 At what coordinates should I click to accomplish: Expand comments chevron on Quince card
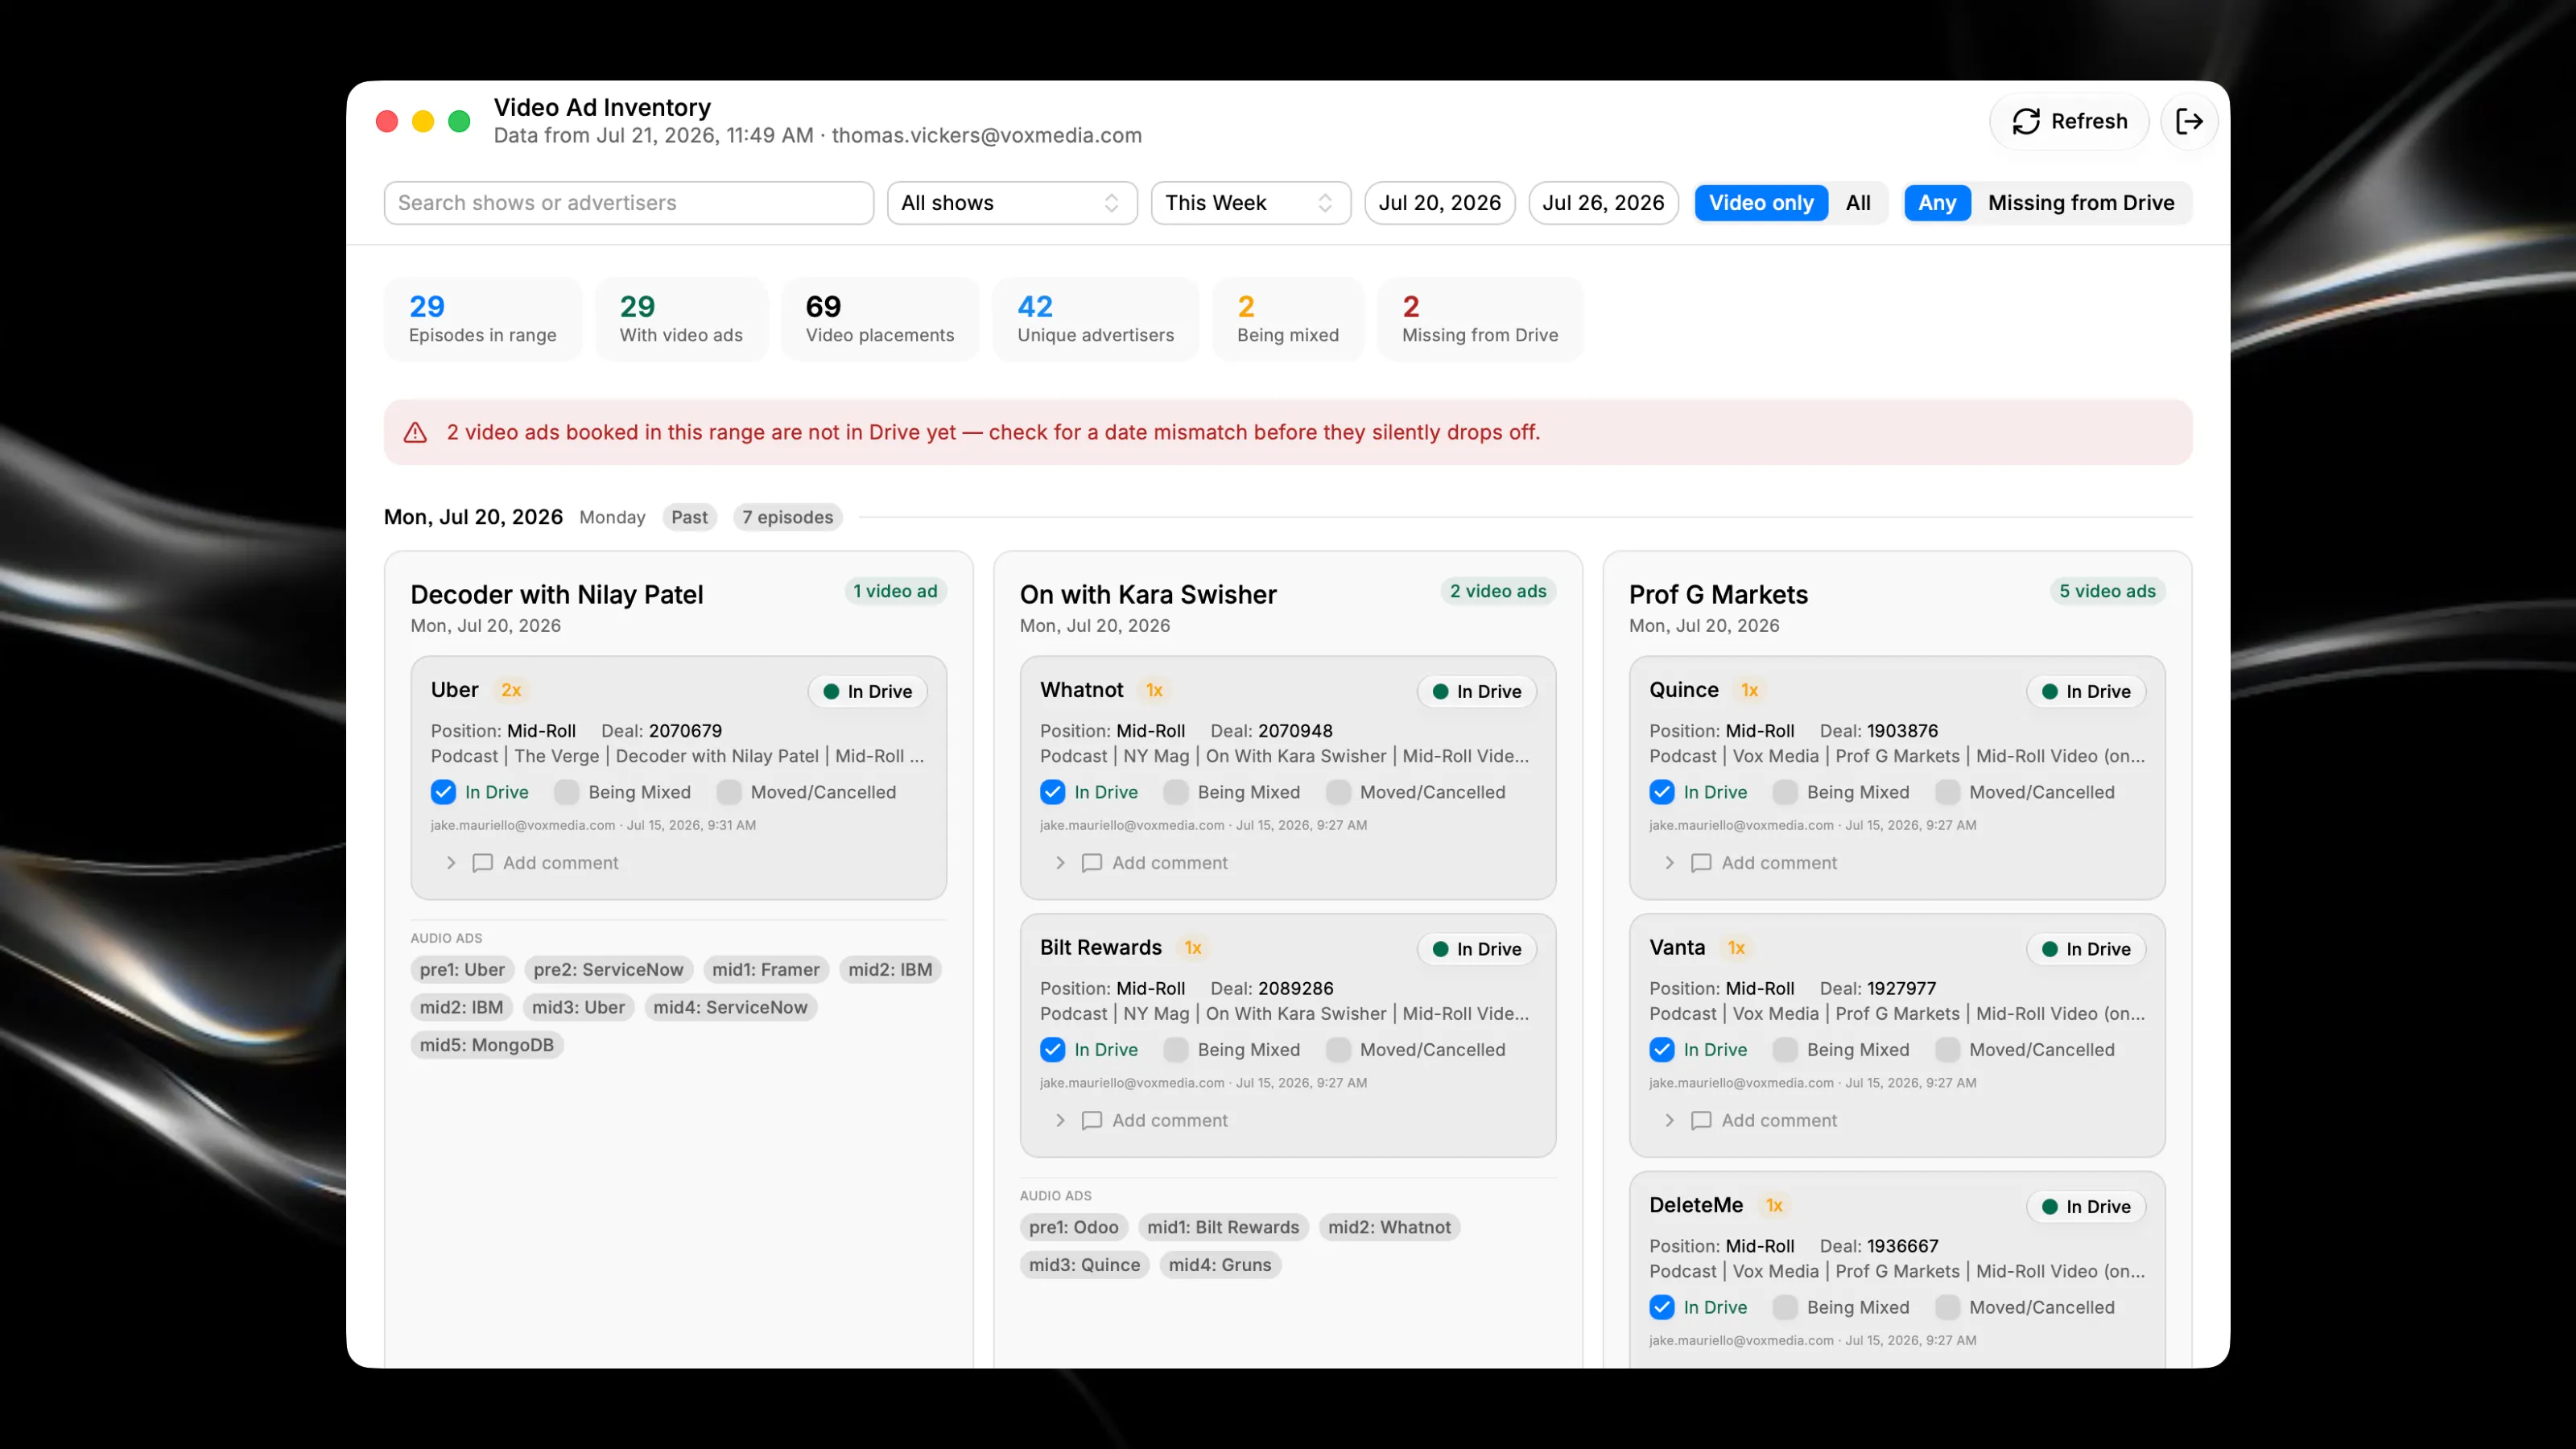point(1669,863)
